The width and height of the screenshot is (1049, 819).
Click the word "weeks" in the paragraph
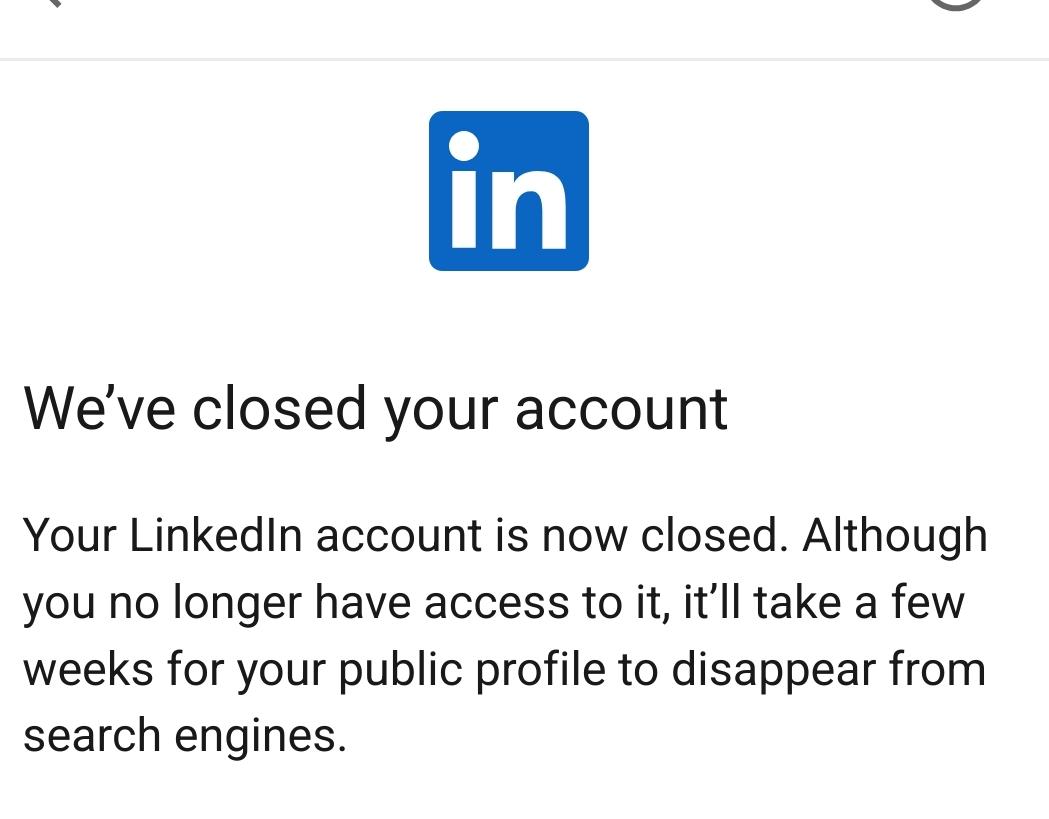click(x=88, y=668)
